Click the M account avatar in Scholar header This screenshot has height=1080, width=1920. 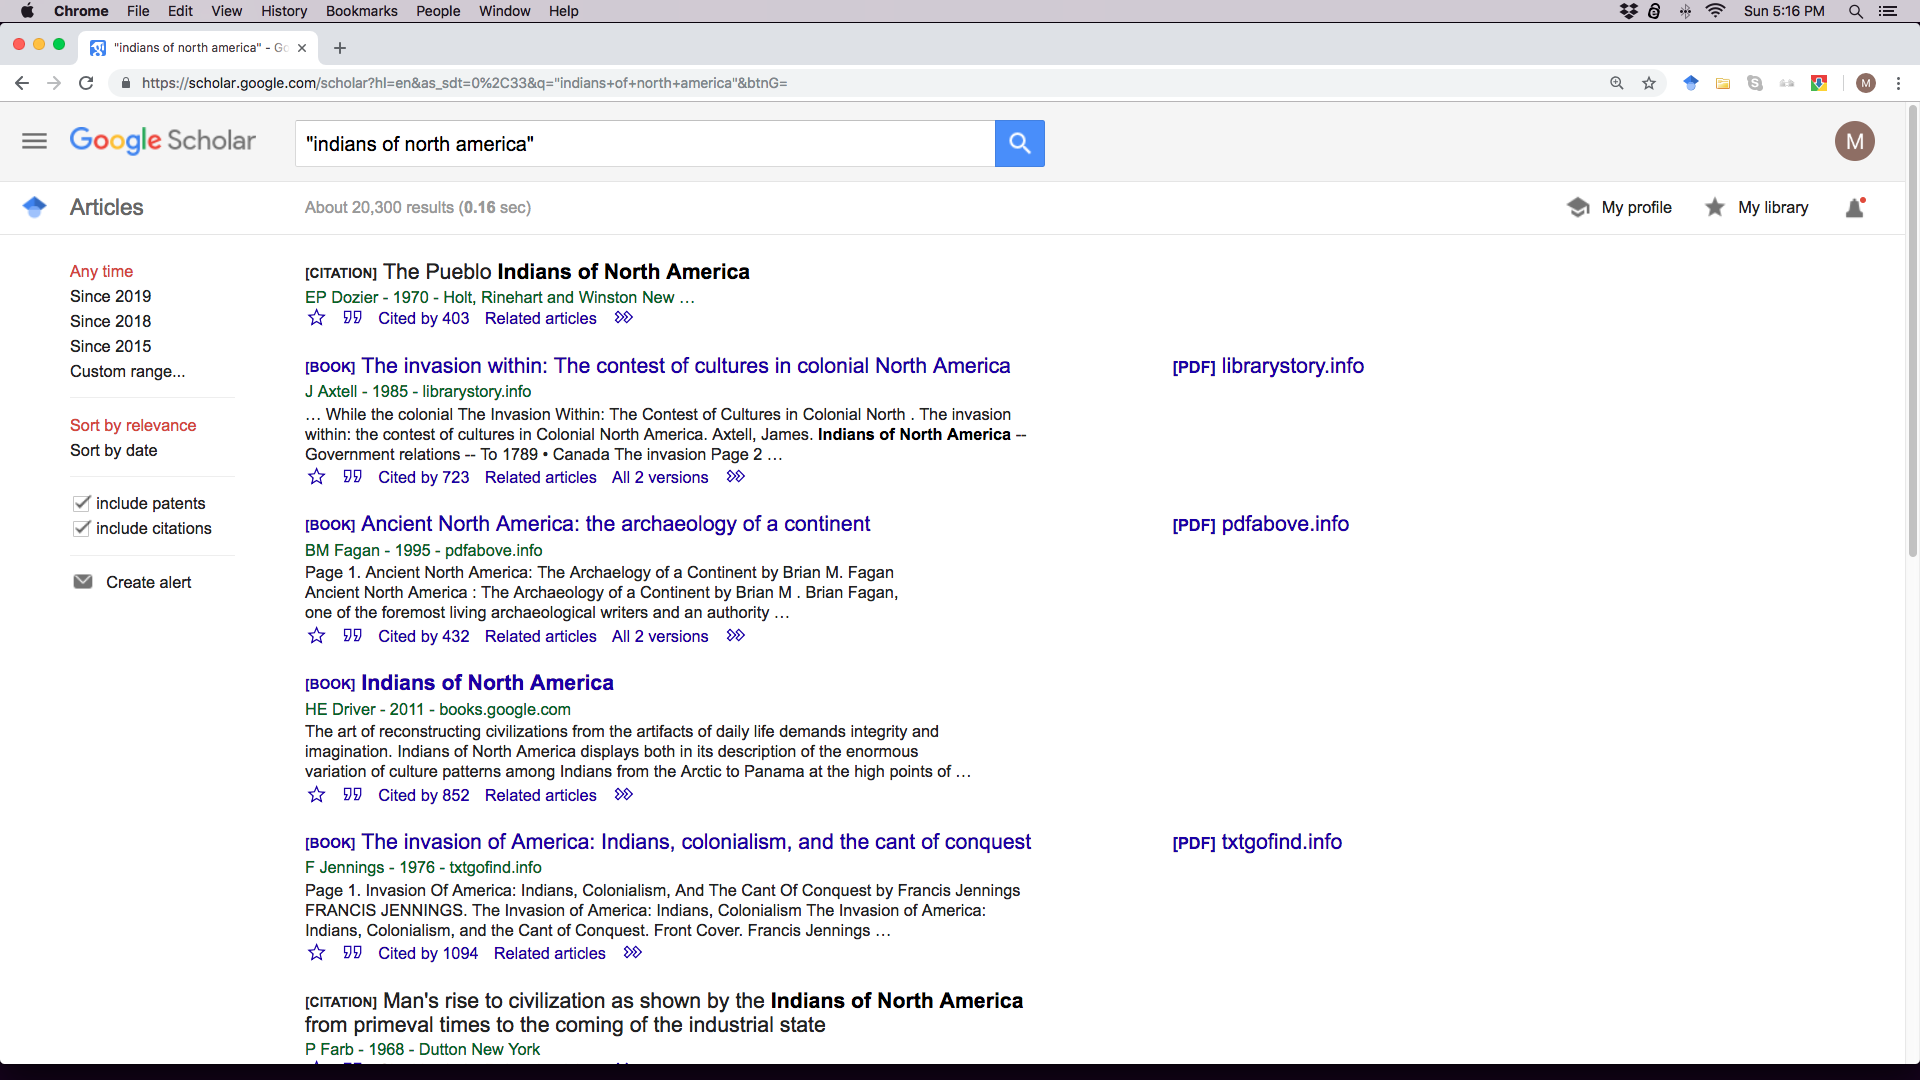coord(1854,141)
